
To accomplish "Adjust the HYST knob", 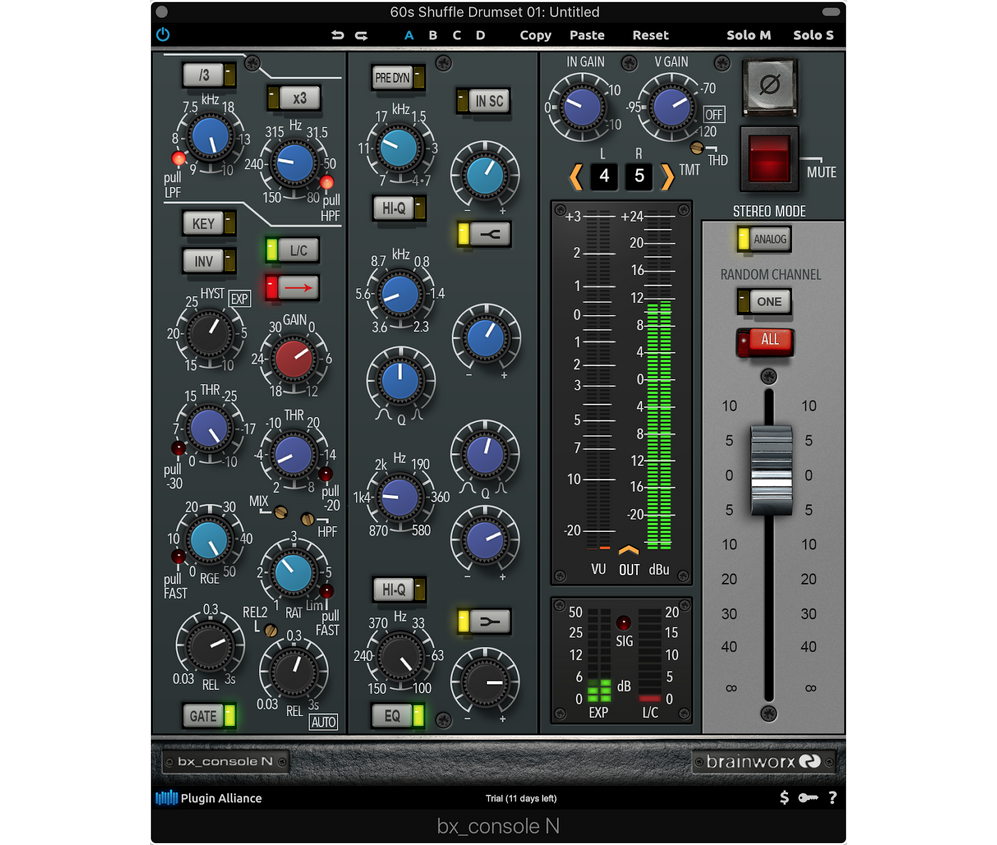I will pos(209,333).
